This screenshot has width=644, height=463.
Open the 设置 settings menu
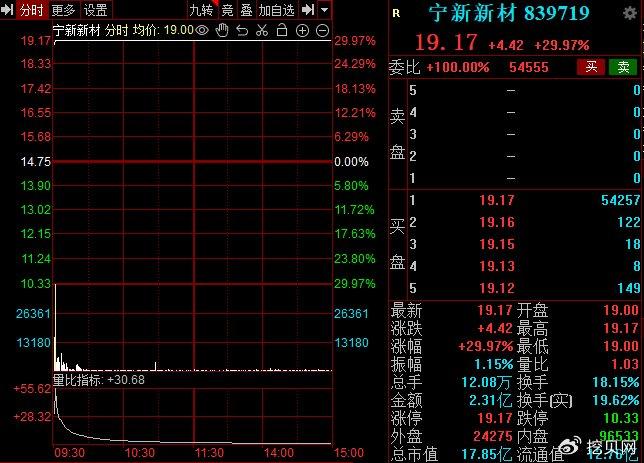point(95,10)
